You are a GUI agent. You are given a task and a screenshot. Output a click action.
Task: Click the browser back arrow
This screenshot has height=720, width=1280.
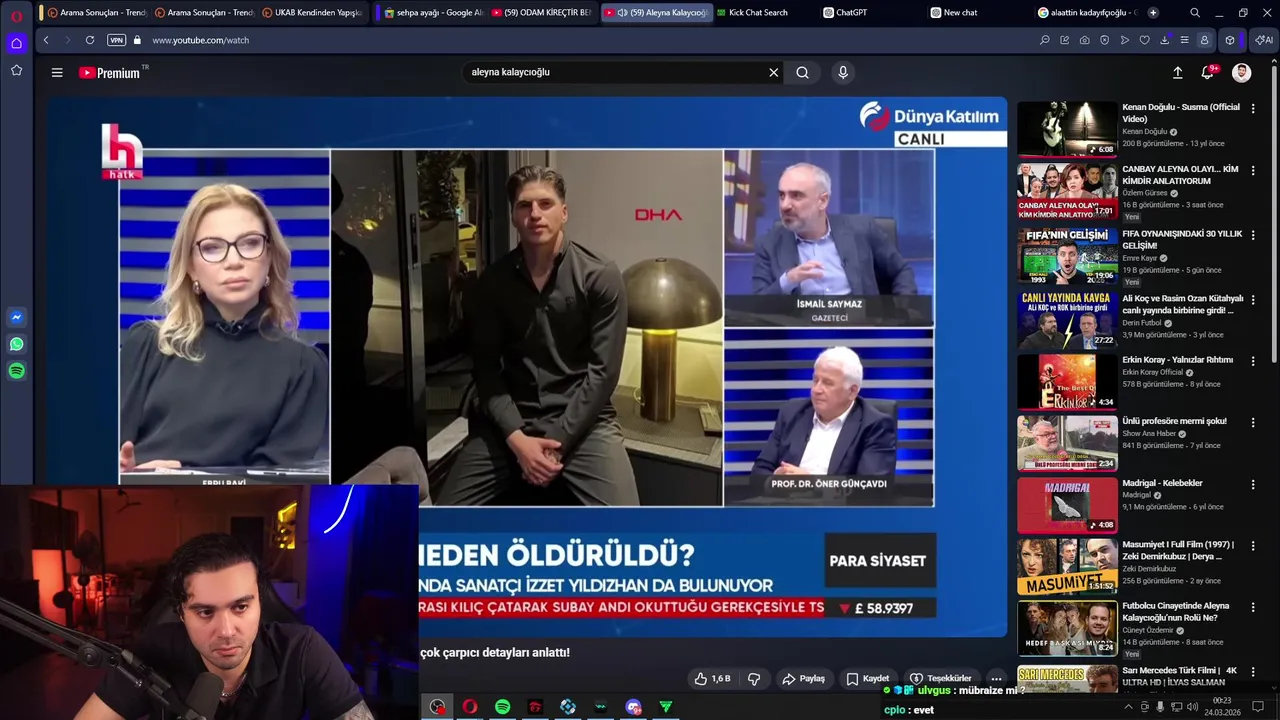(x=46, y=40)
